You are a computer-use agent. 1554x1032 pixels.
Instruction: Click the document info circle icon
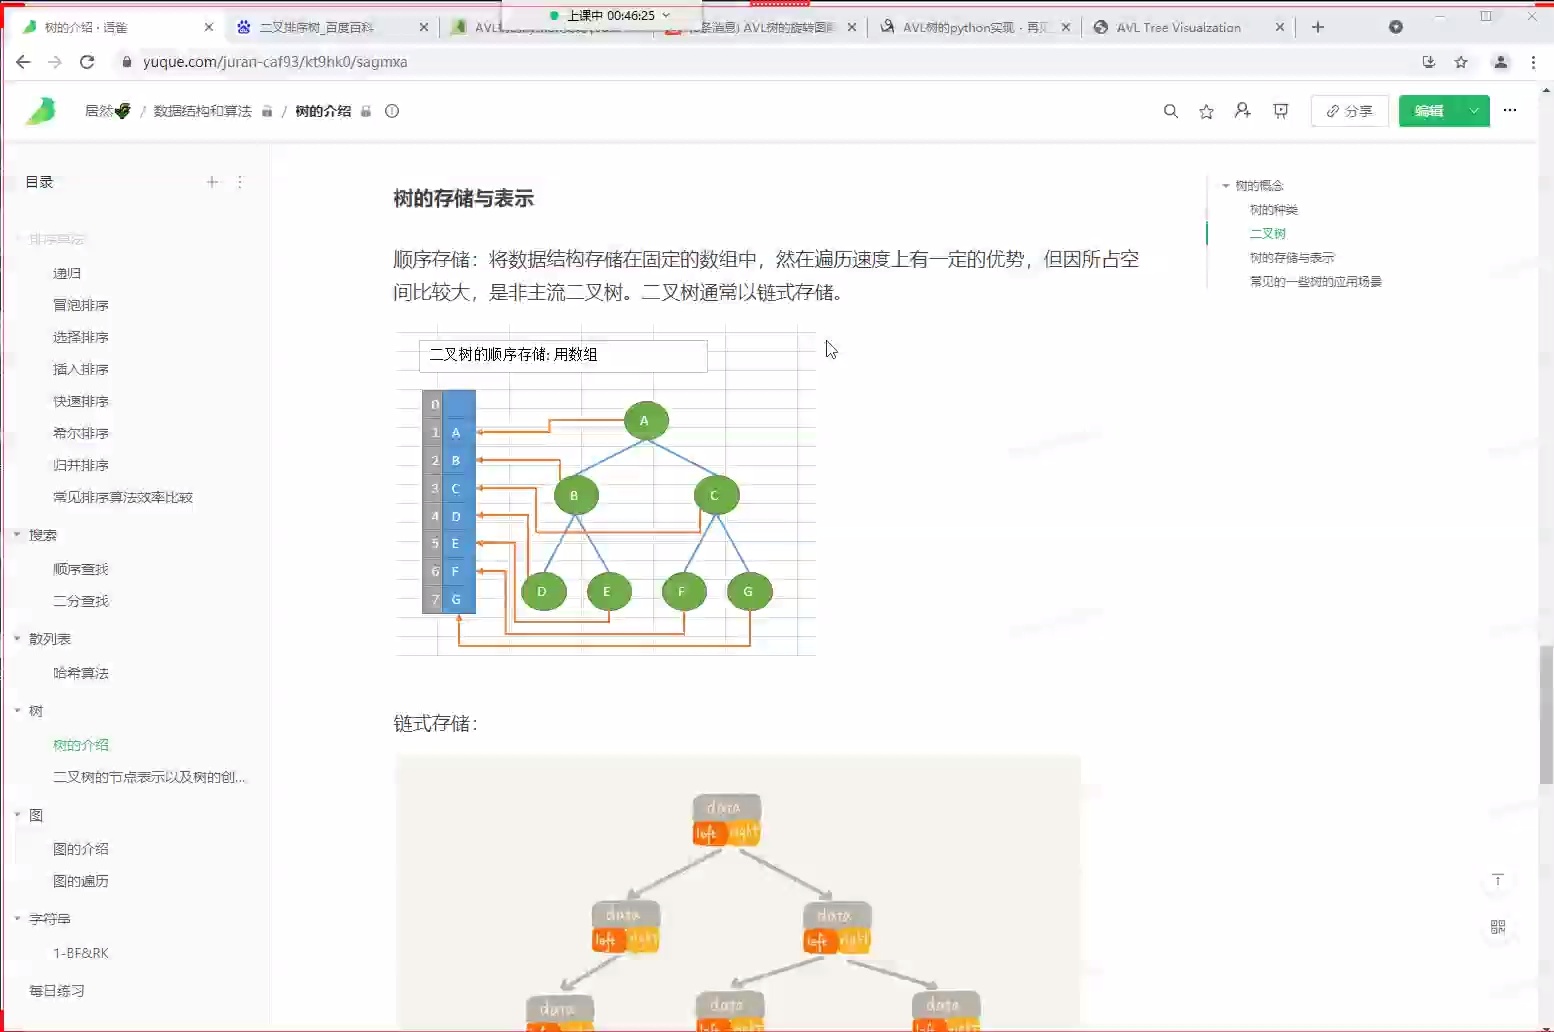(x=392, y=111)
